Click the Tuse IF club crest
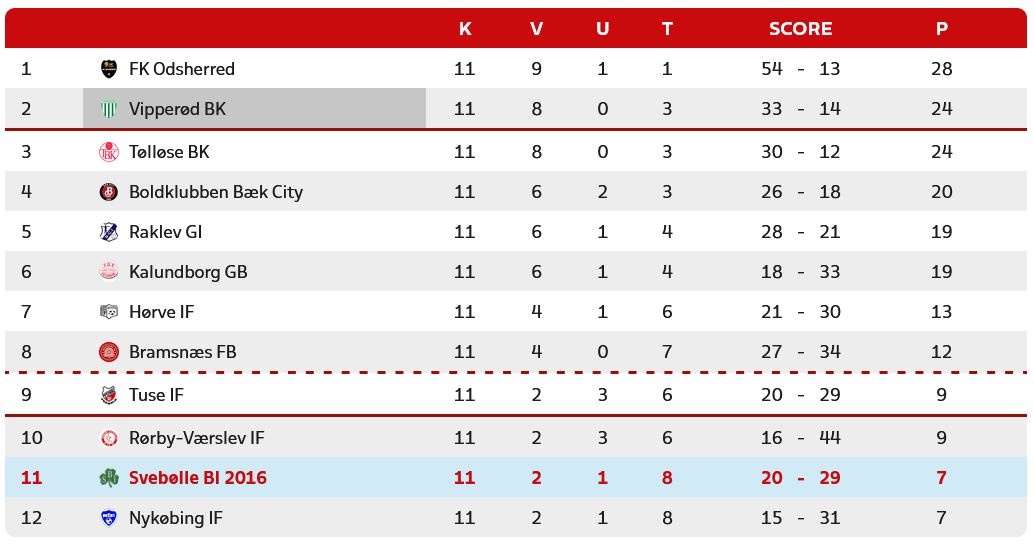The width and height of the screenshot is (1034, 545). (109, 395)
